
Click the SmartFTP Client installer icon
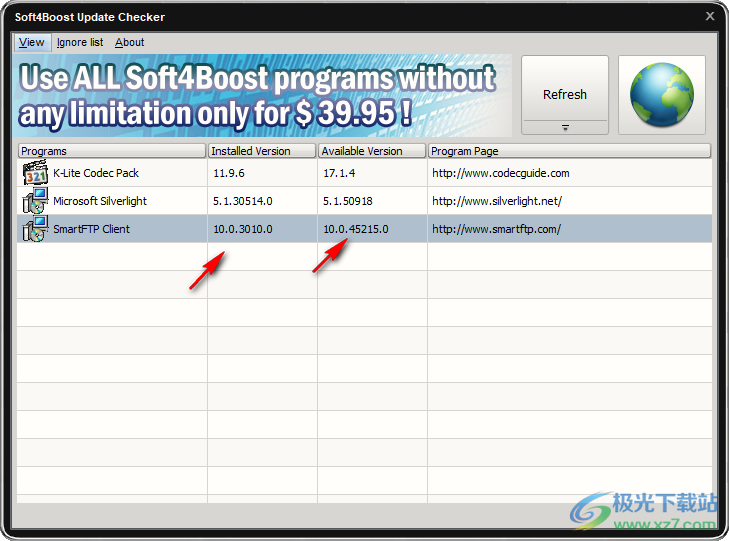coord(35,229)
